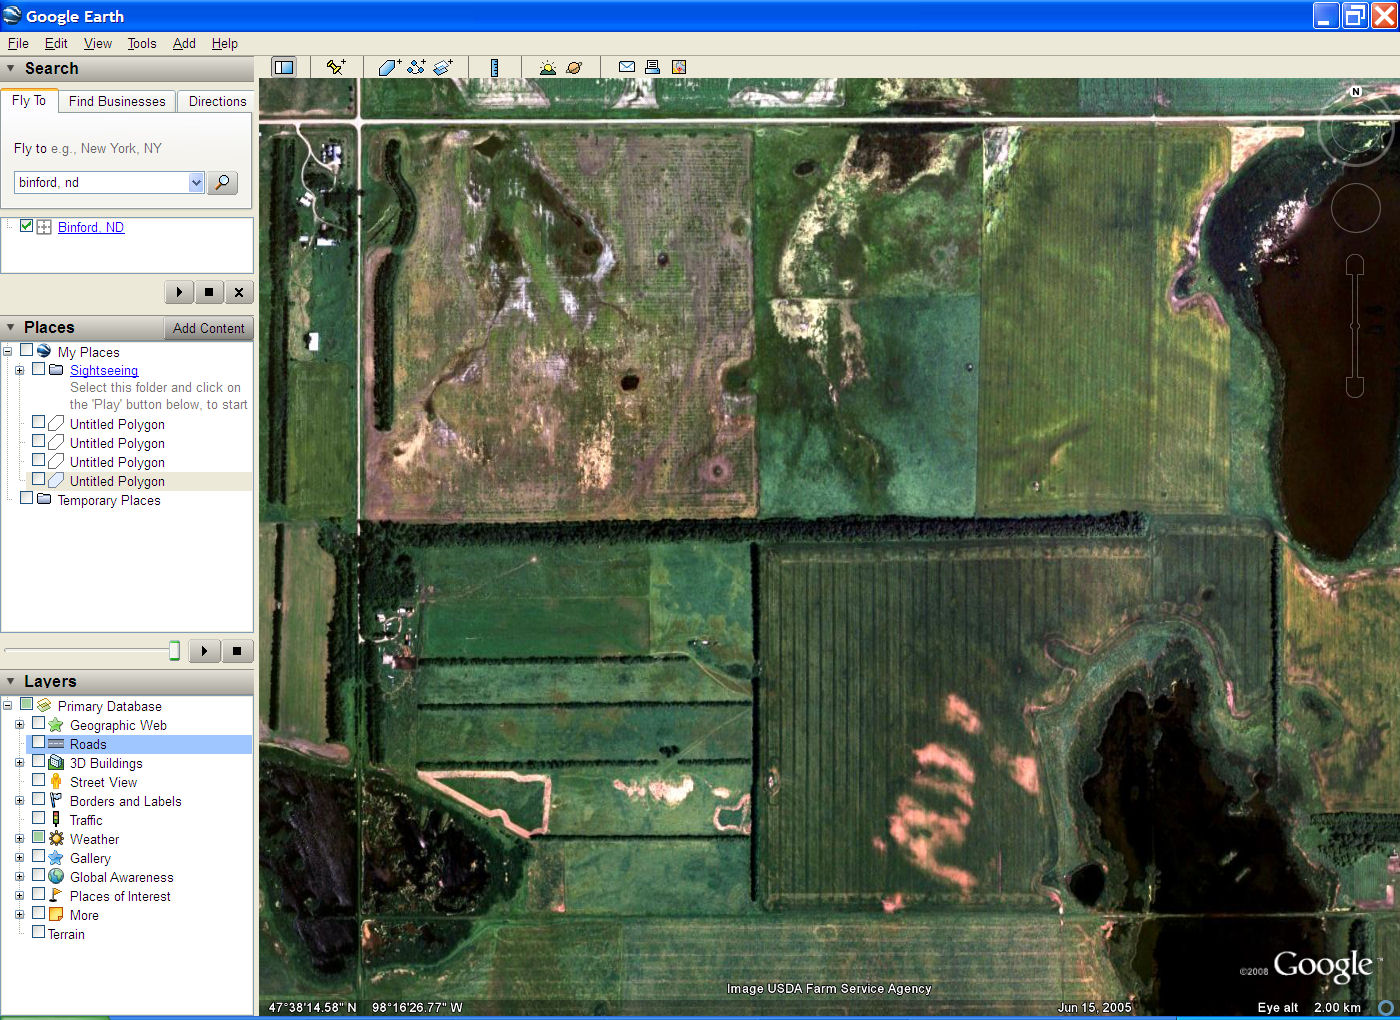This screenshot has width=1400, height=1020.
Task: Enable the Terrain layer checkbox
Action: tap(39, 932)
